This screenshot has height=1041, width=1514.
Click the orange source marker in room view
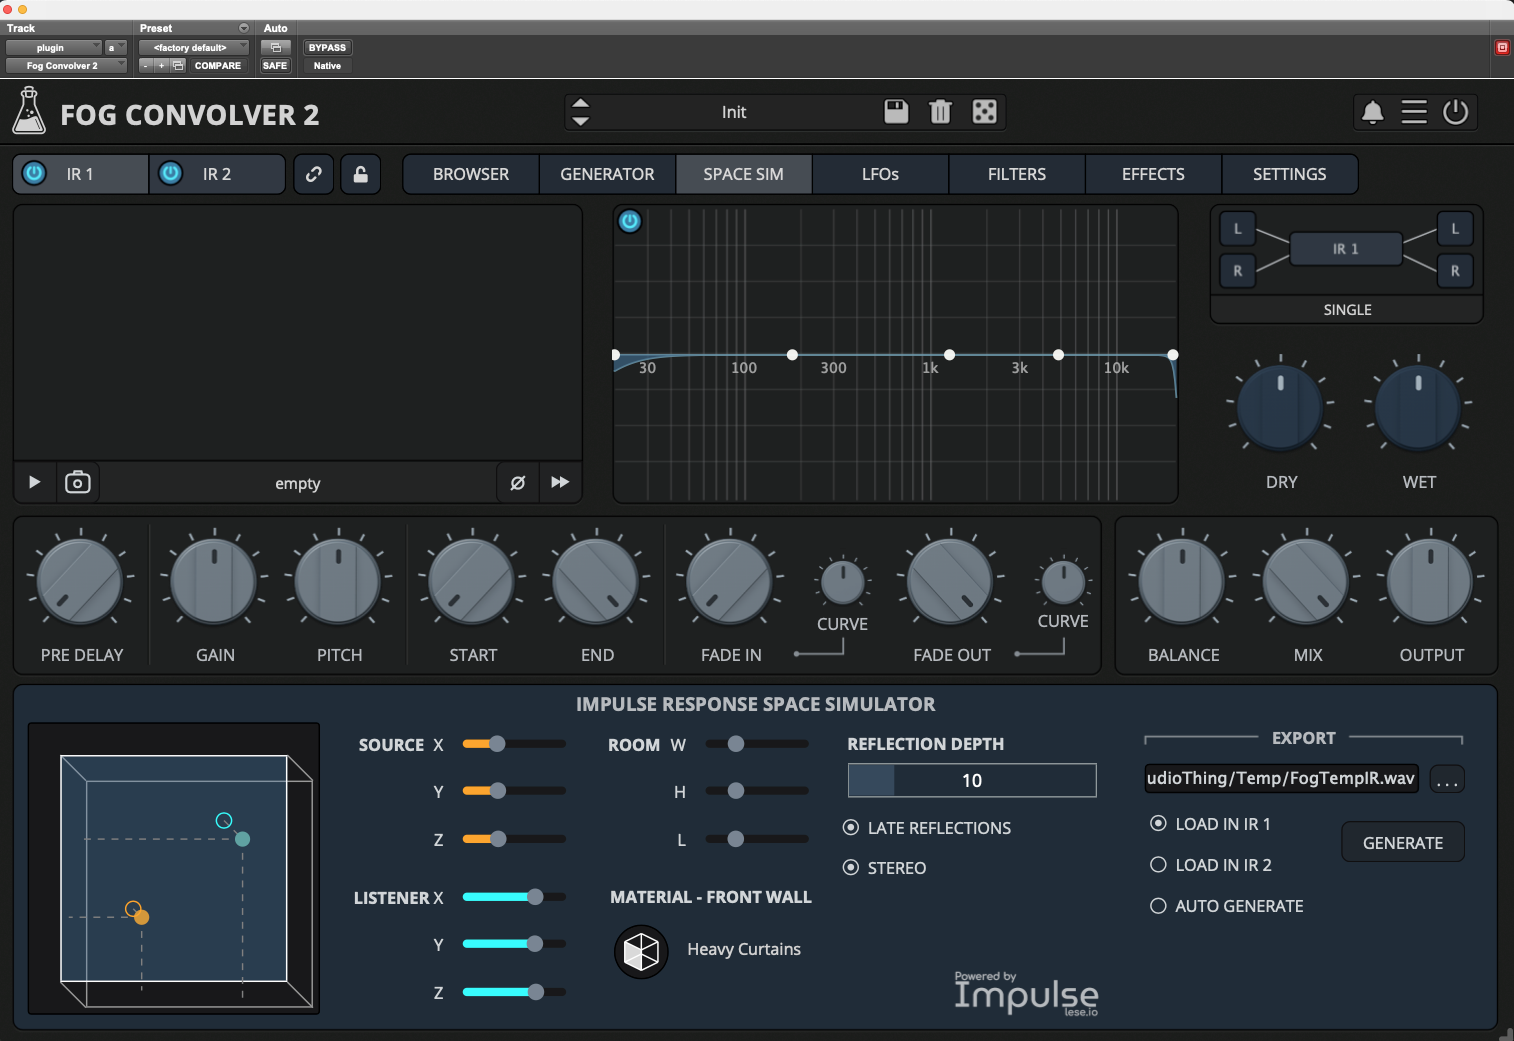click(x=141, y=917)
